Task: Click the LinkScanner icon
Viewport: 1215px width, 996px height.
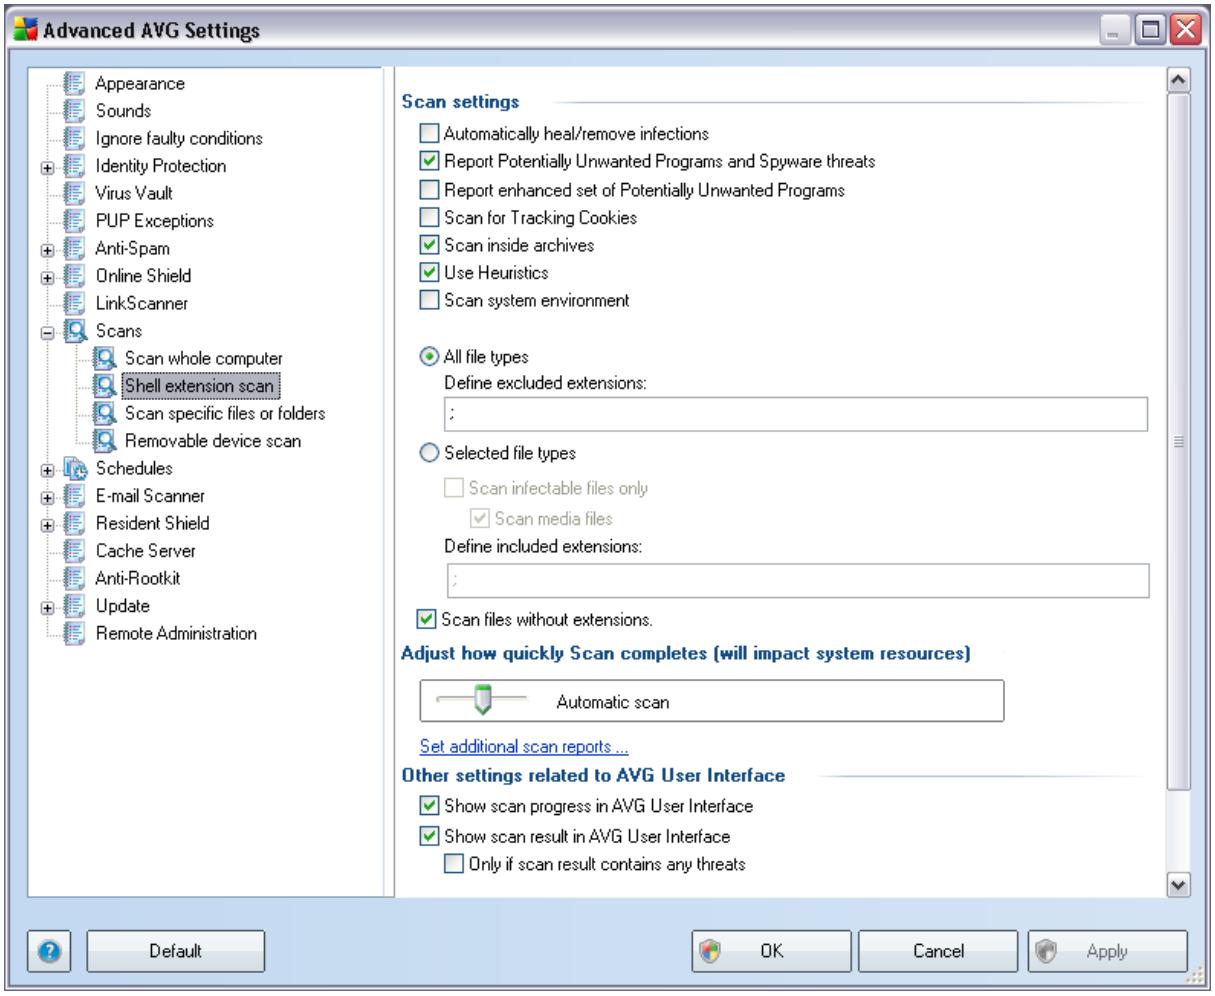Action: pos(75,303)
